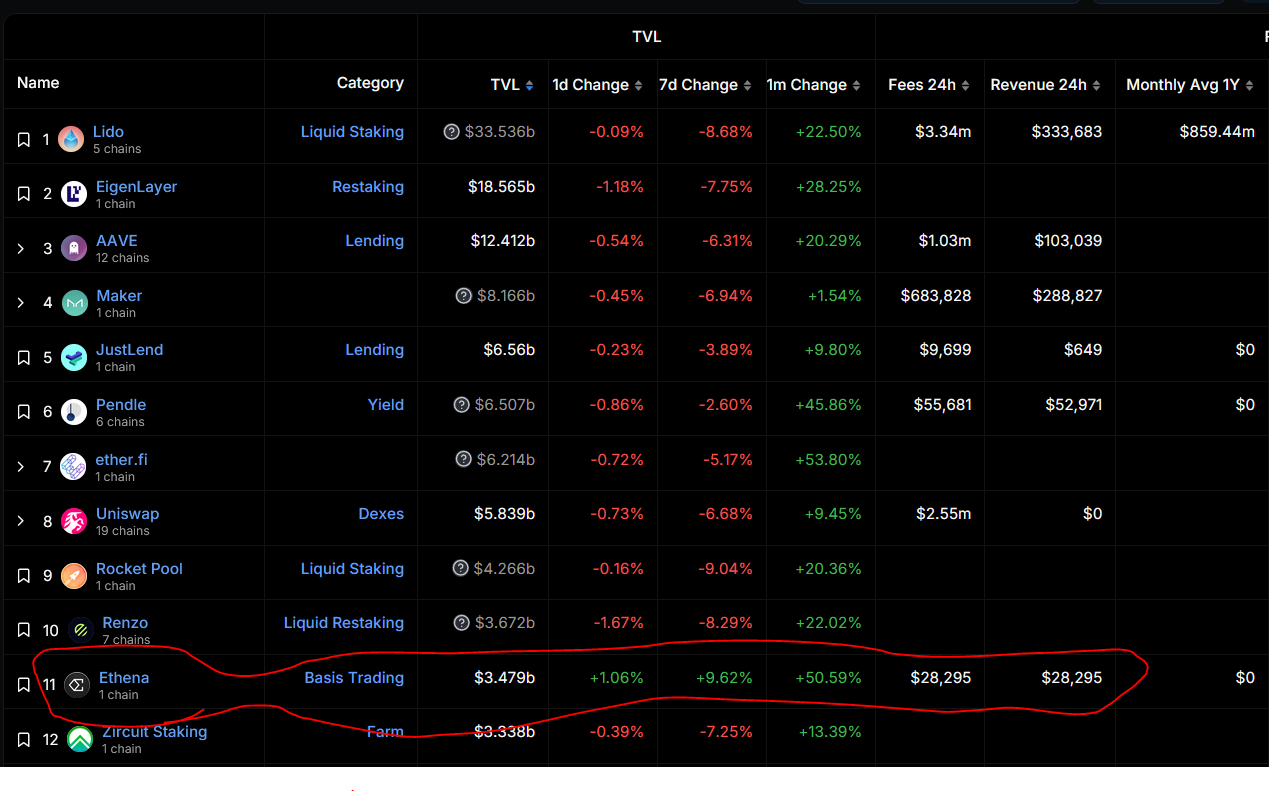Bookmark the Pendle protocol row
The image size is (1269, 791).
pyautogui.click(x=24, y=412)
